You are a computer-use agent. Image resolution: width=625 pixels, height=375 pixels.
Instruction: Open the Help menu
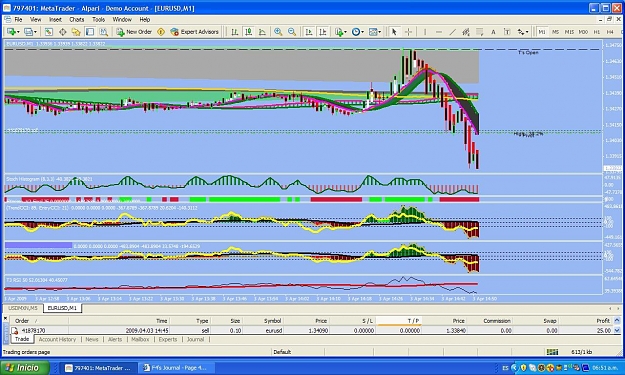(145, 20)
